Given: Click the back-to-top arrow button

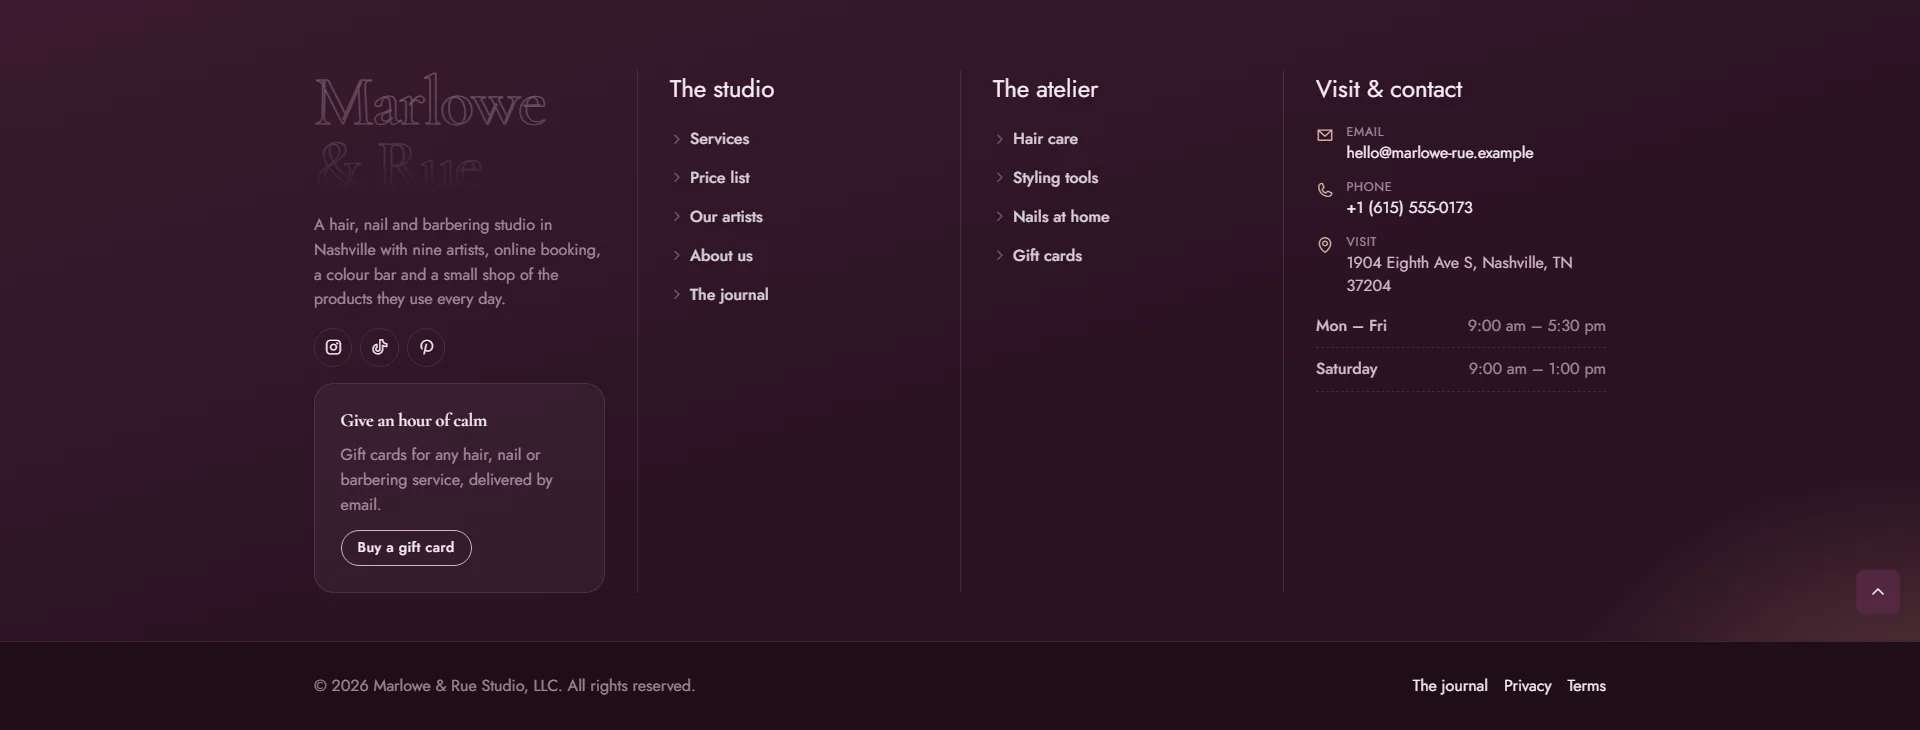Looking at the screenshot, I should [x=1878, y=592].
